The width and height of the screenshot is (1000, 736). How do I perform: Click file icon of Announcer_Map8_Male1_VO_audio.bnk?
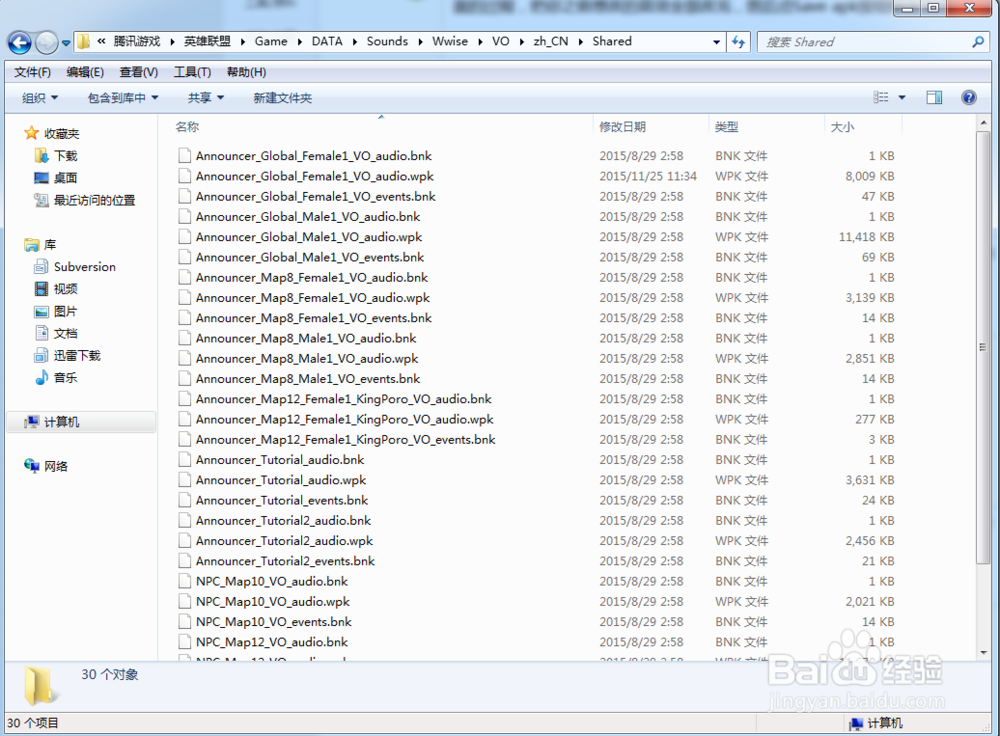click(184, 338)
